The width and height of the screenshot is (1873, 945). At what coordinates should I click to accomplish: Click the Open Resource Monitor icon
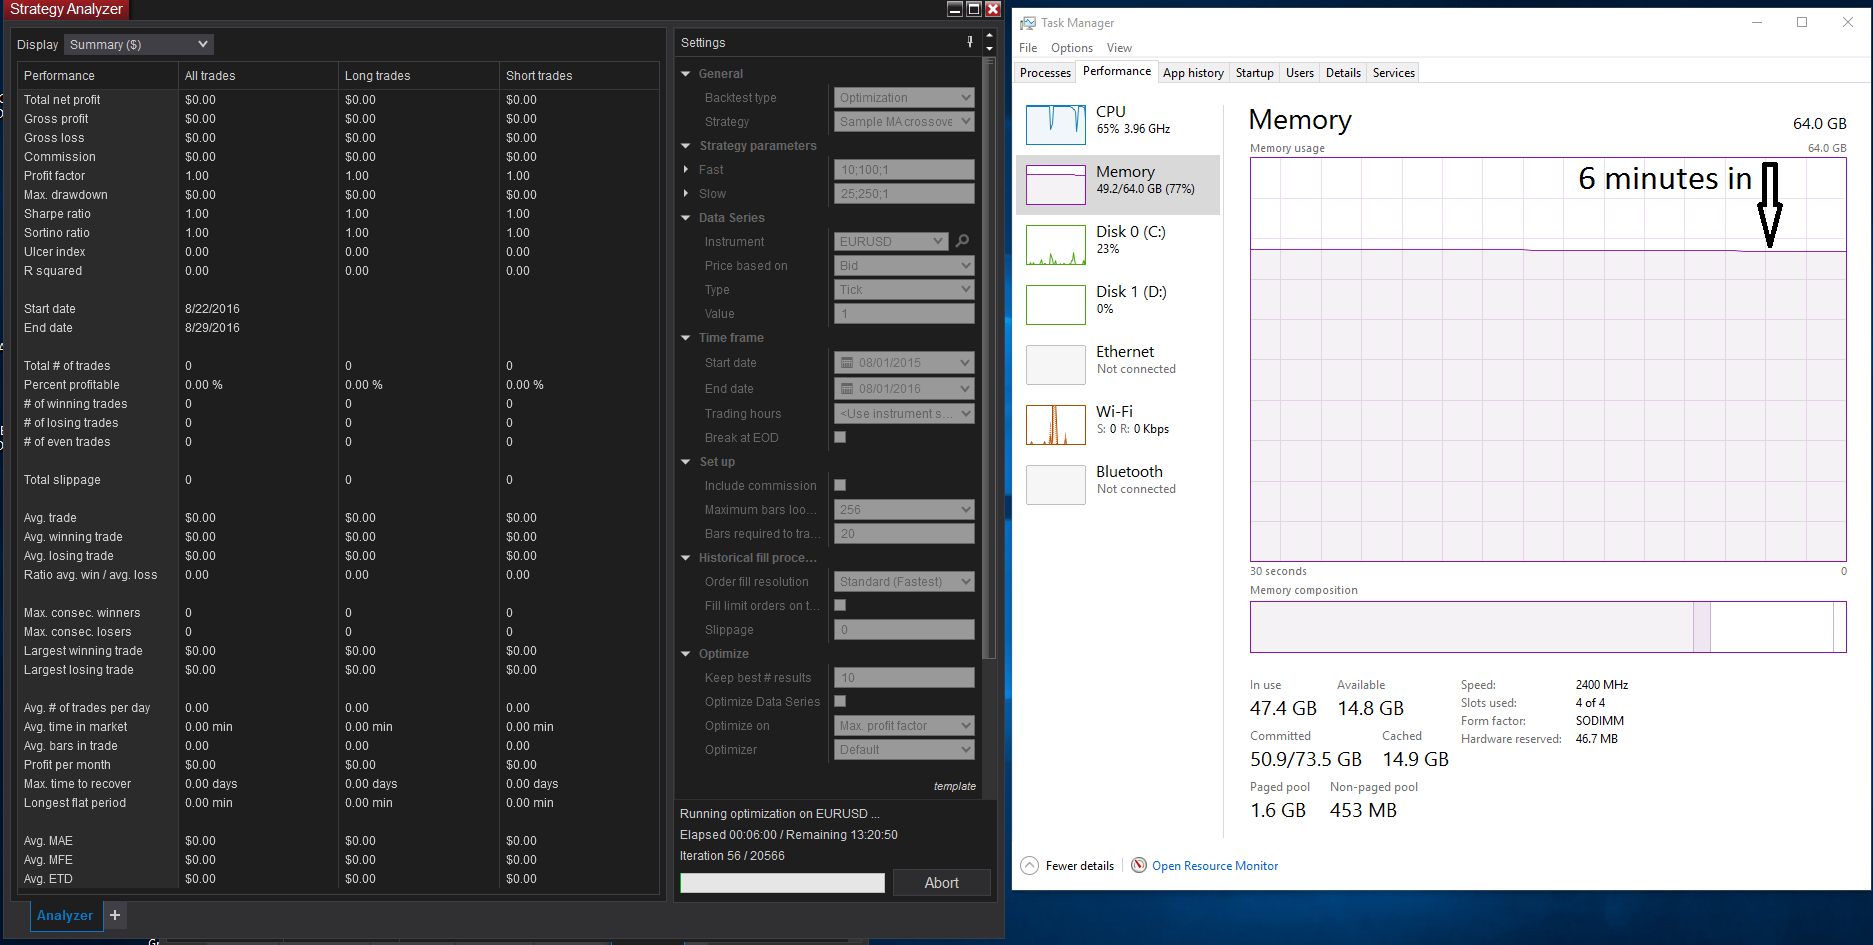click(x=1139, y=865)
